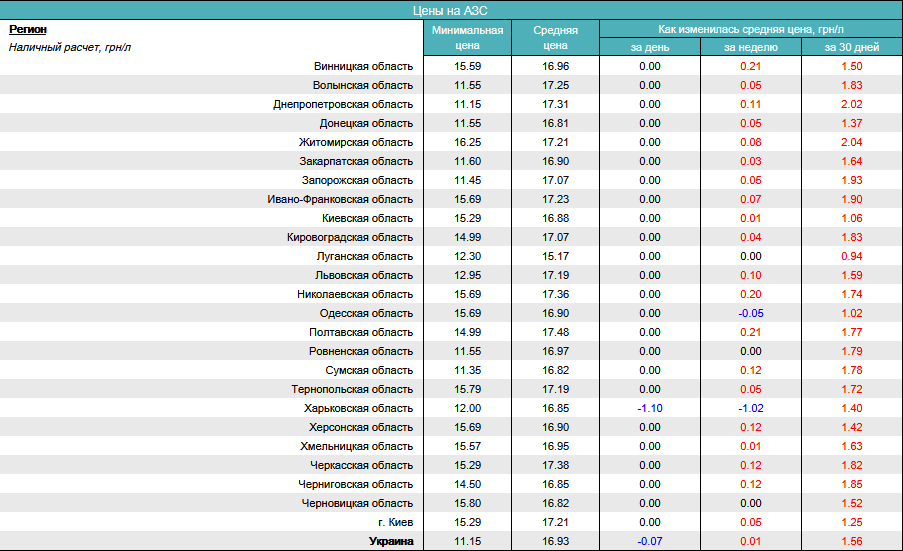Screen dimensions: 903x551
Task: Click Черновицкая's minimum price 15.80
Action: [x=467, y=503]
